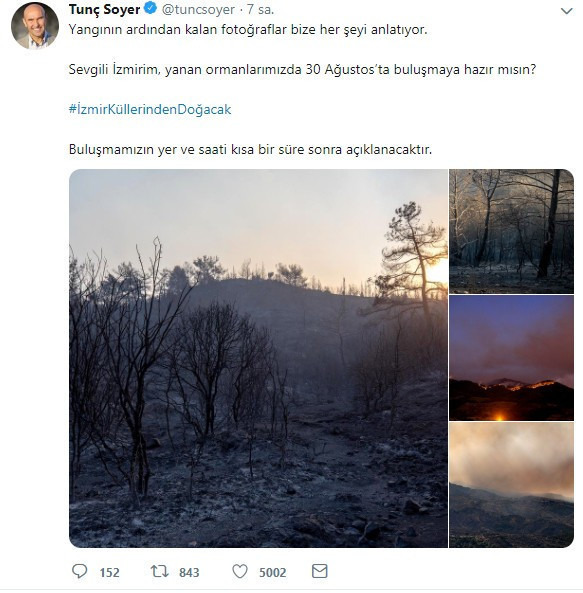Open the charred tree trunks thumbnail
Viewport: 583px width, 593px height.
coord(511,231)
